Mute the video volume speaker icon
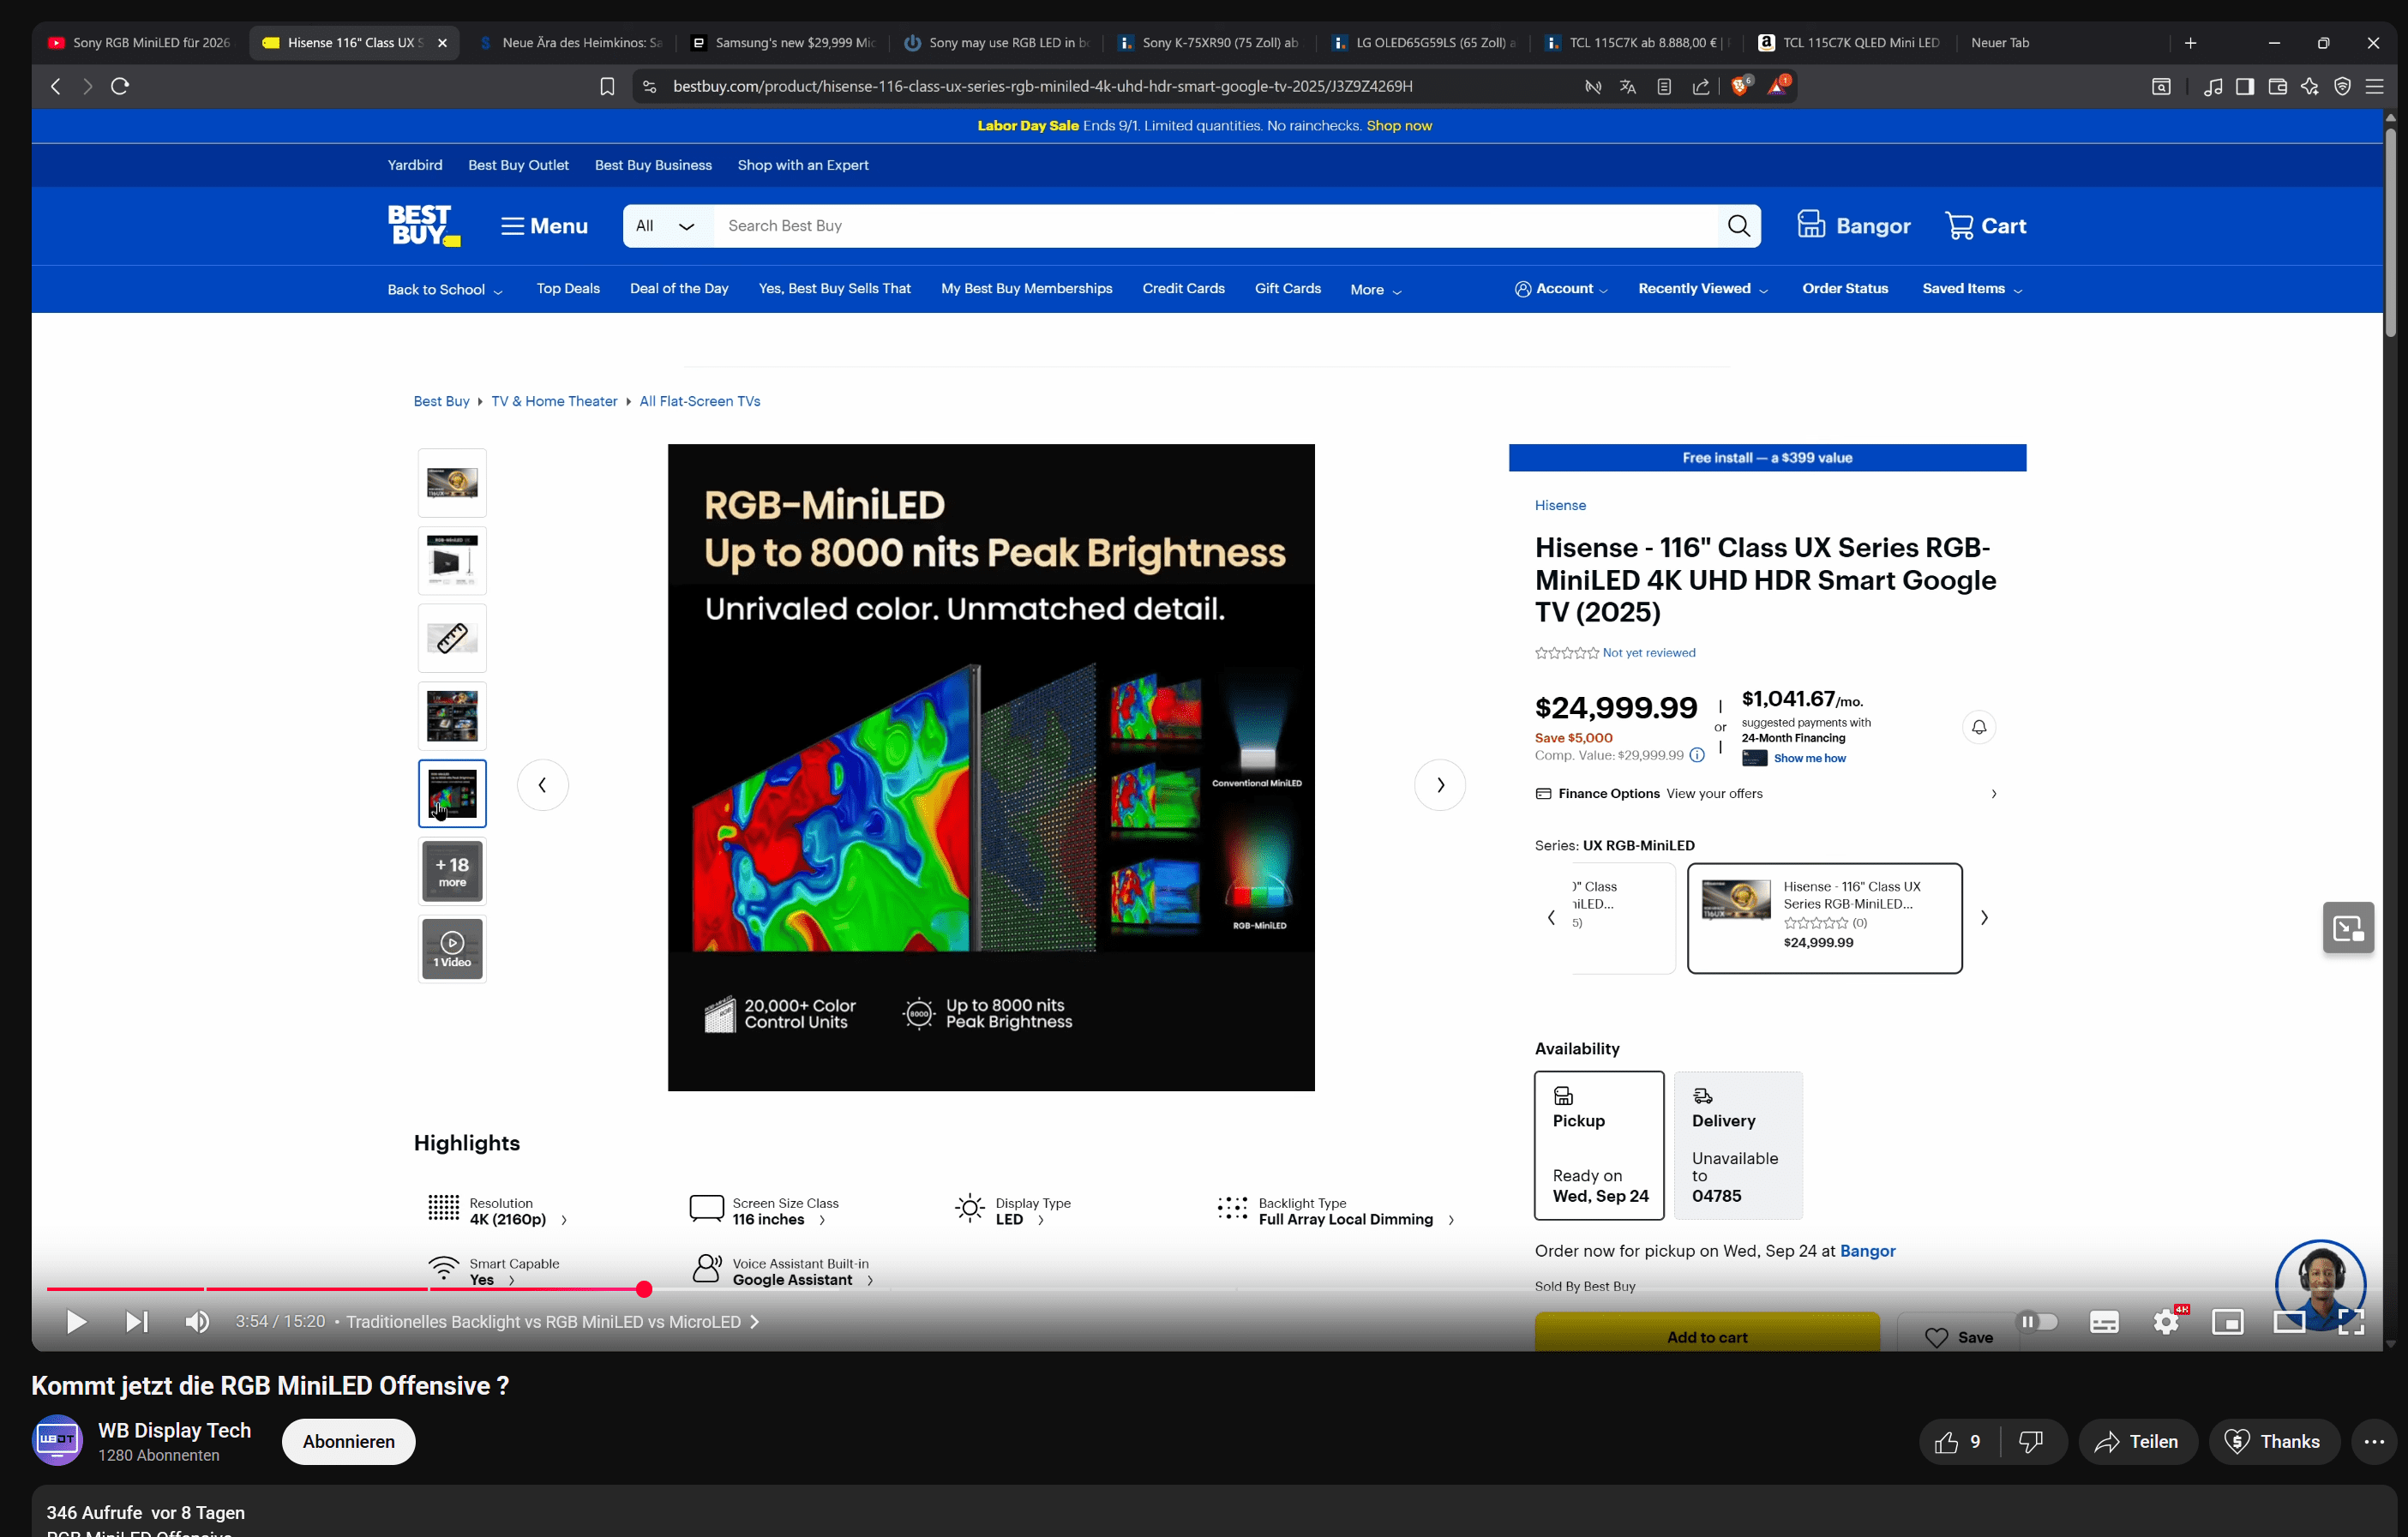The width and height of the screenshot is (2408, 1537). [197, 1322]
